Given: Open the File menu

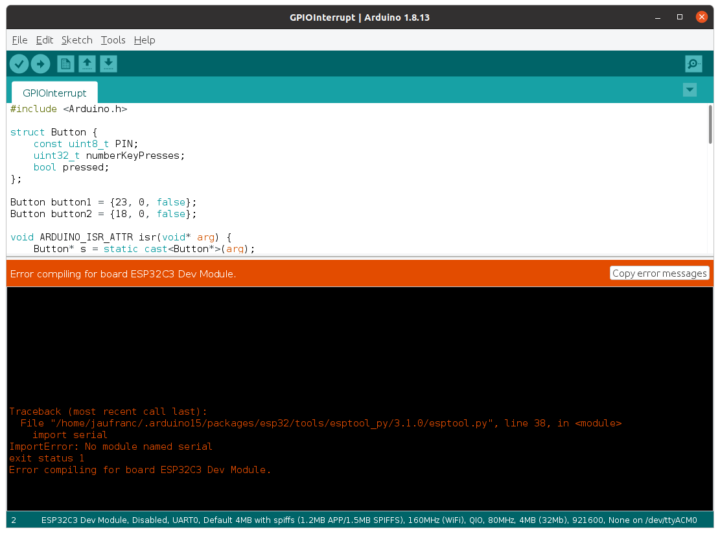Looking at the screenshot, I should coord(19,40).
